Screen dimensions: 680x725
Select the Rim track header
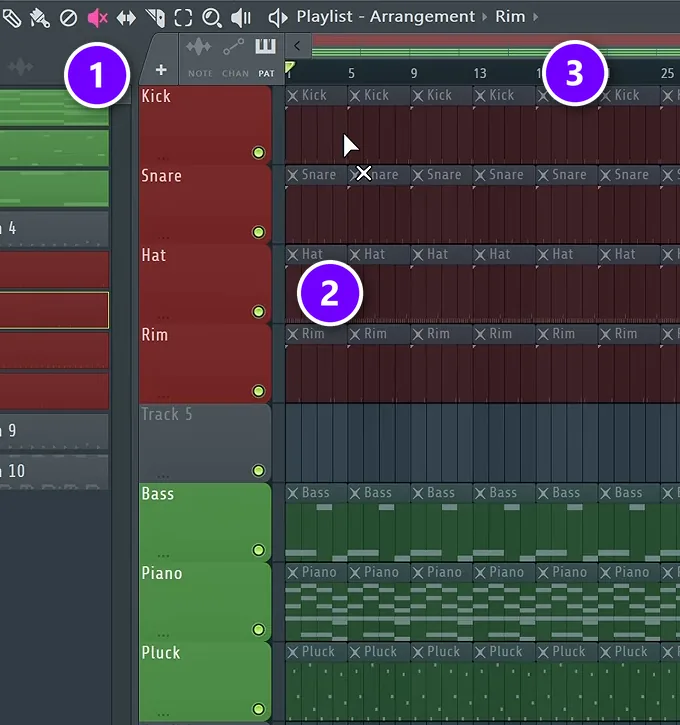[x=205, y=363]
